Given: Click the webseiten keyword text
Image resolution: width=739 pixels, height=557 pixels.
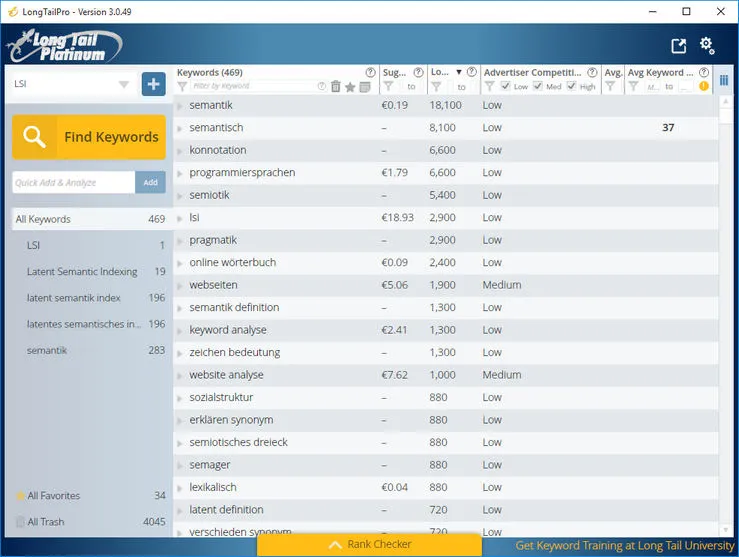Looking at the screenshot, I should click(x=213, y=285).
